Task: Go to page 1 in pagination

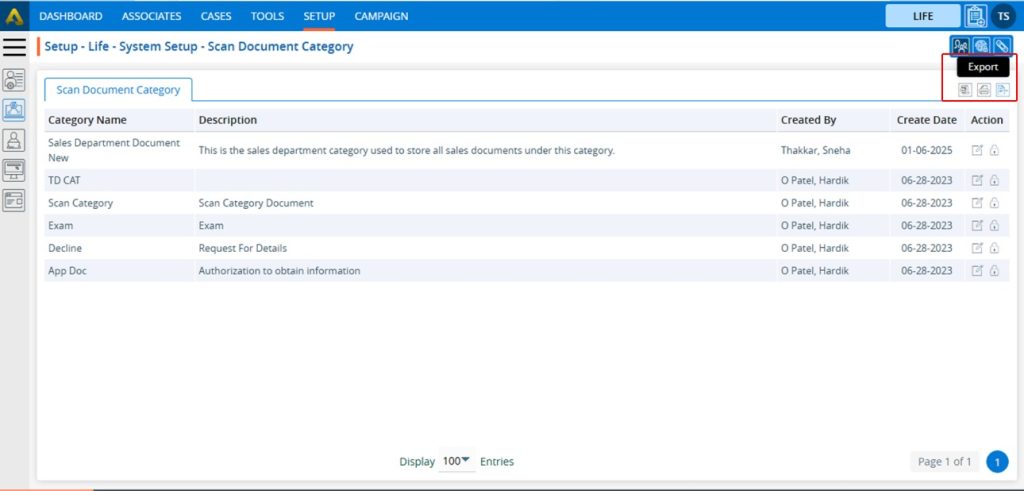Action: point(996,461)
